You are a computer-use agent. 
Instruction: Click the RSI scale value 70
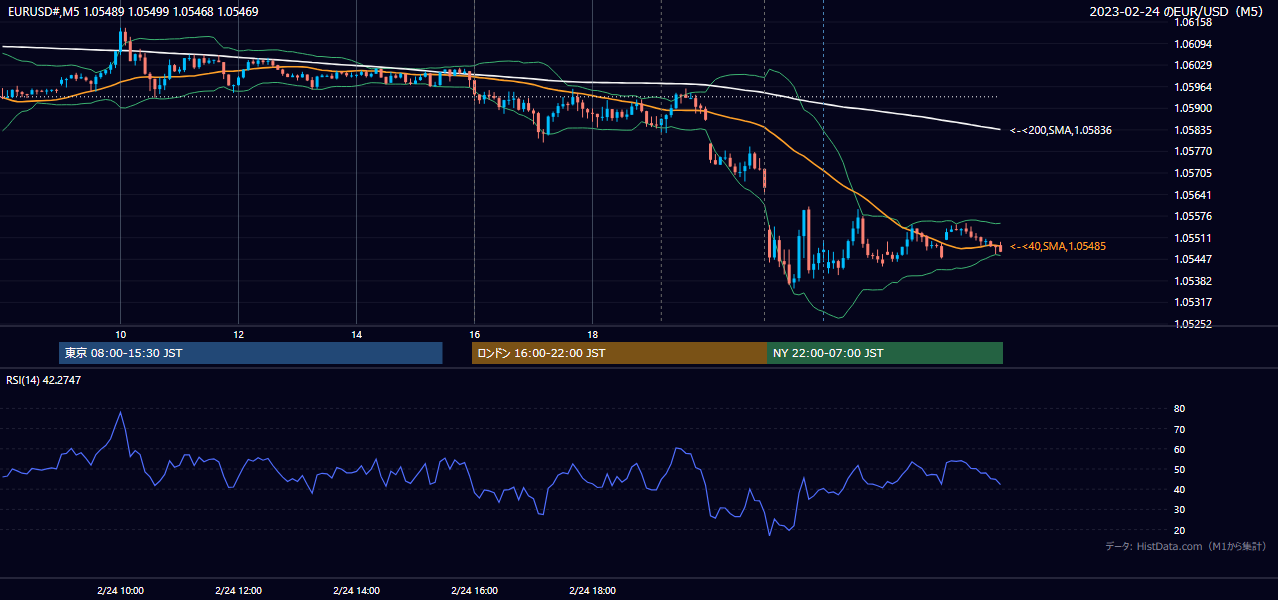[x=1180, y=429]
